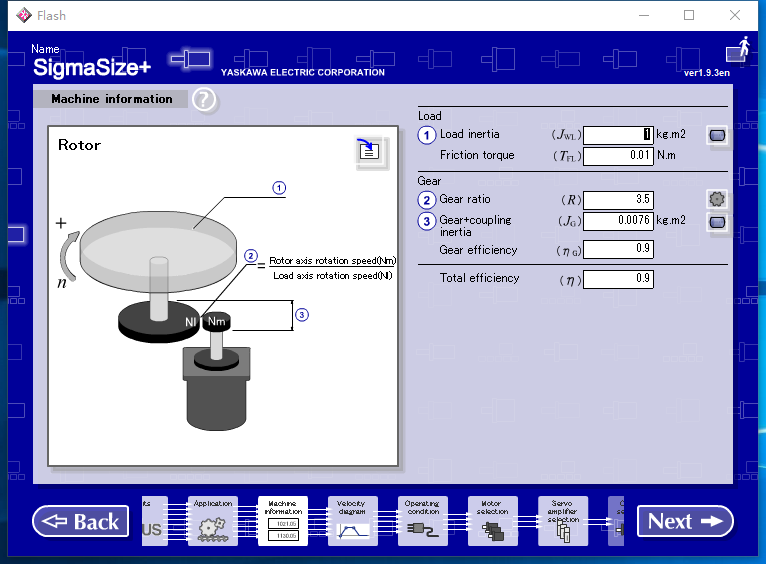The image size is (766, 564).
Task: Click the Friction torque label
Action: [477, 155]
